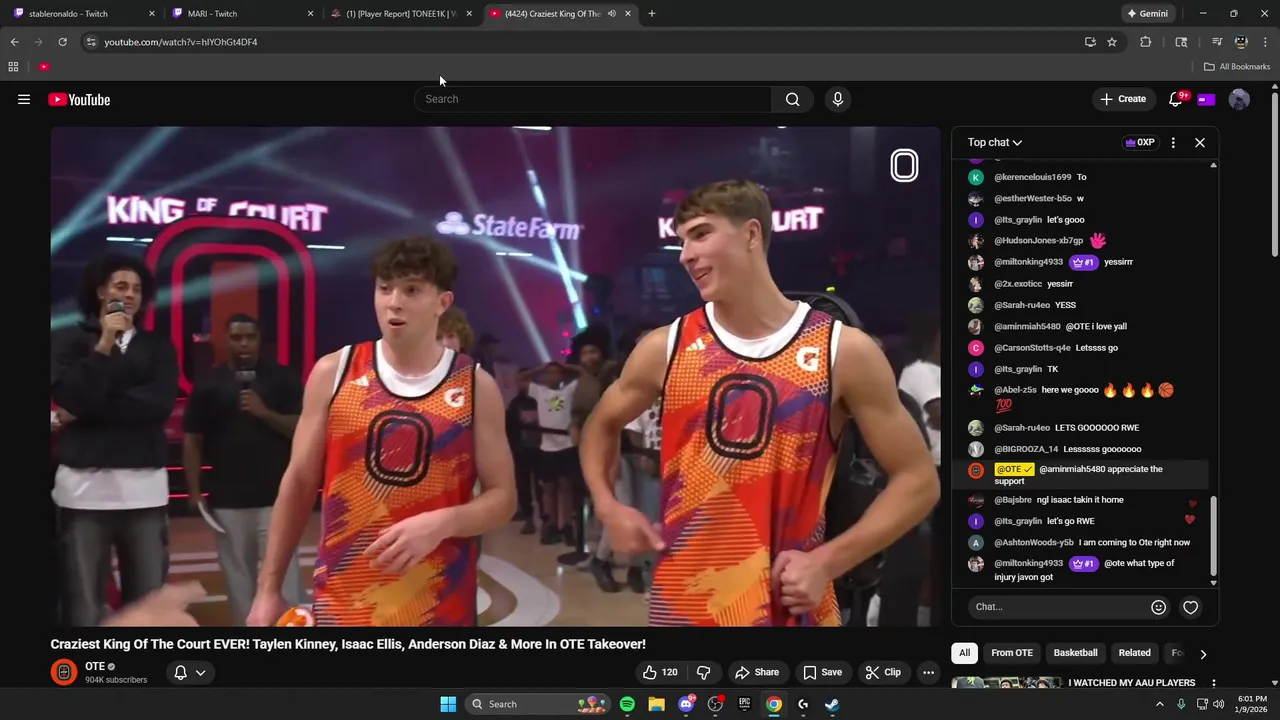
Task: Close the Top chat panel
Action: (x=1200, y=143)
